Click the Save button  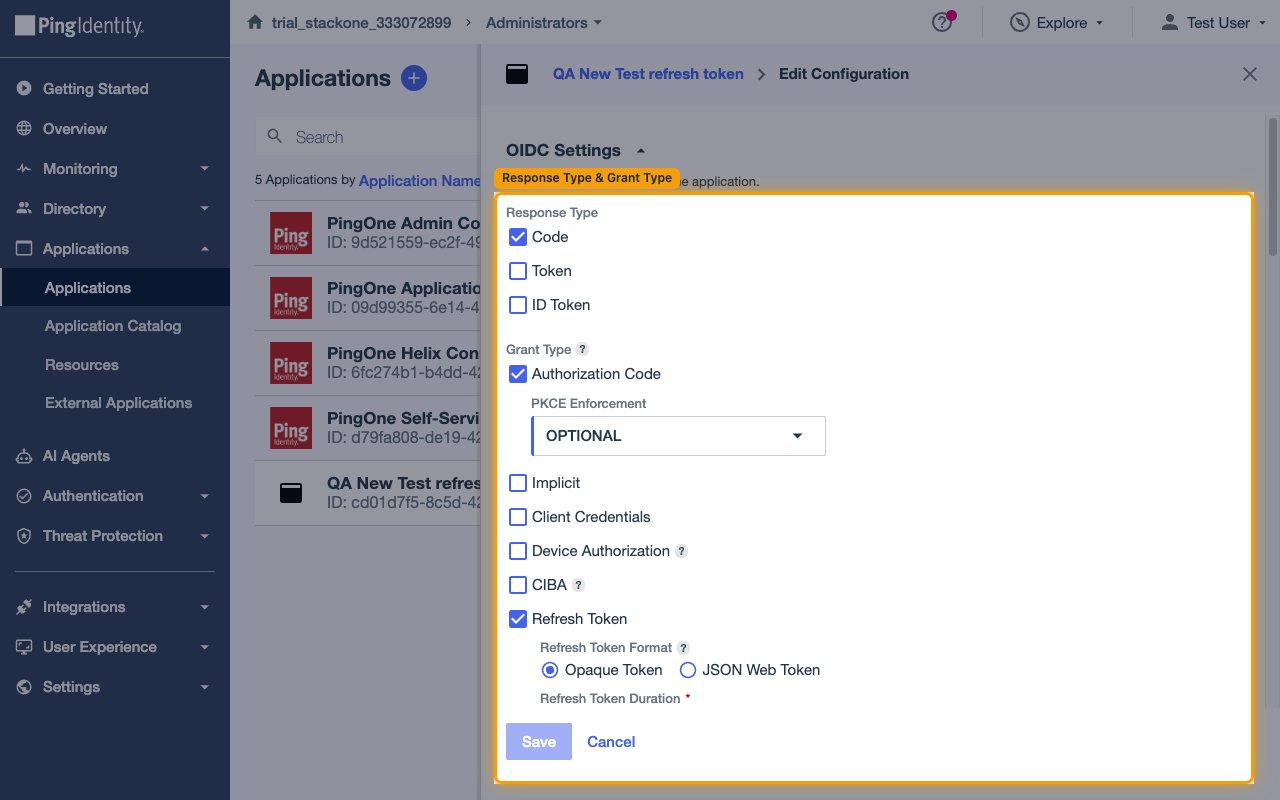tap(539, 742)
